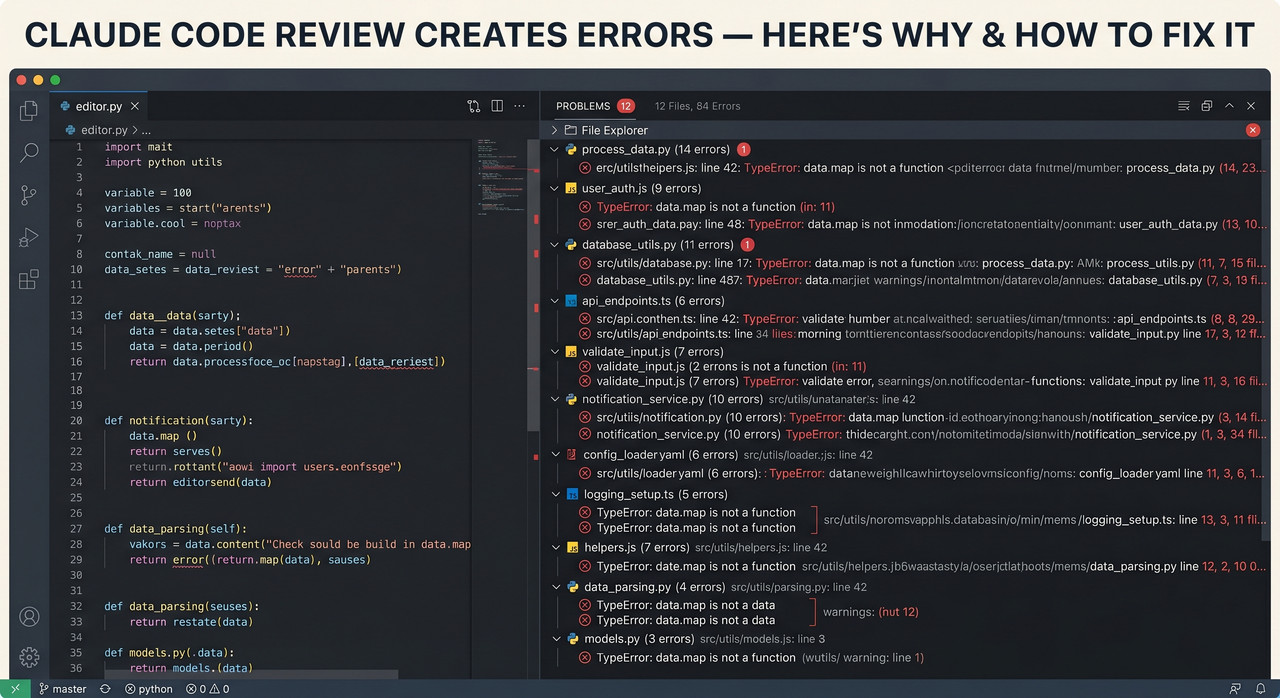Collapse the database_utils.py error group
Viewport: 1280px width, 698px height.
pos(555,244)
